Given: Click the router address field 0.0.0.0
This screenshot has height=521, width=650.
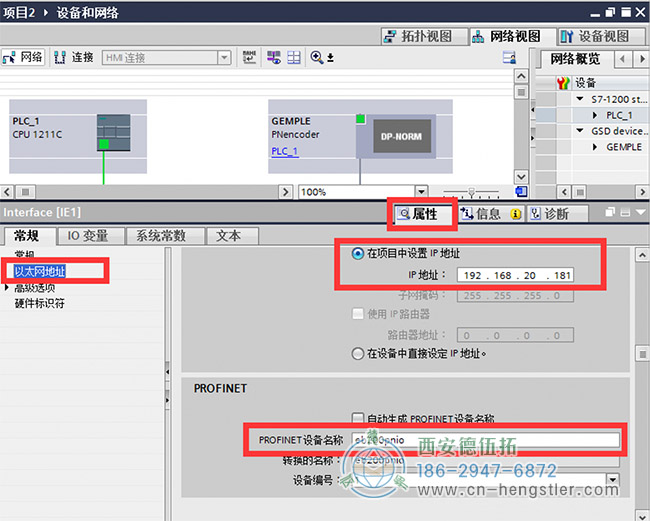Looking at the screenshot, I should [x=515, y=335].
